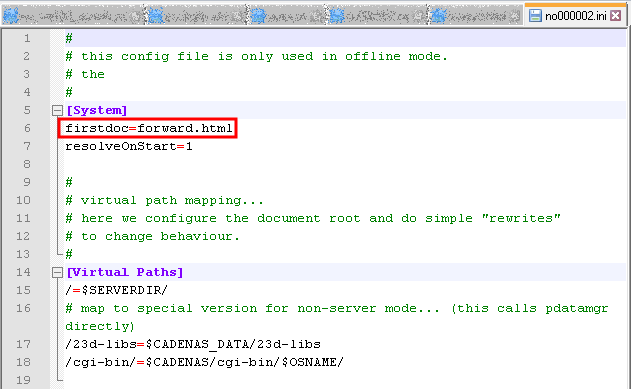The width and height of the screenshot is (631, 389).
Task: Click line number 6 in the margin
Action: pyautogui.click(x=27, y=128)
